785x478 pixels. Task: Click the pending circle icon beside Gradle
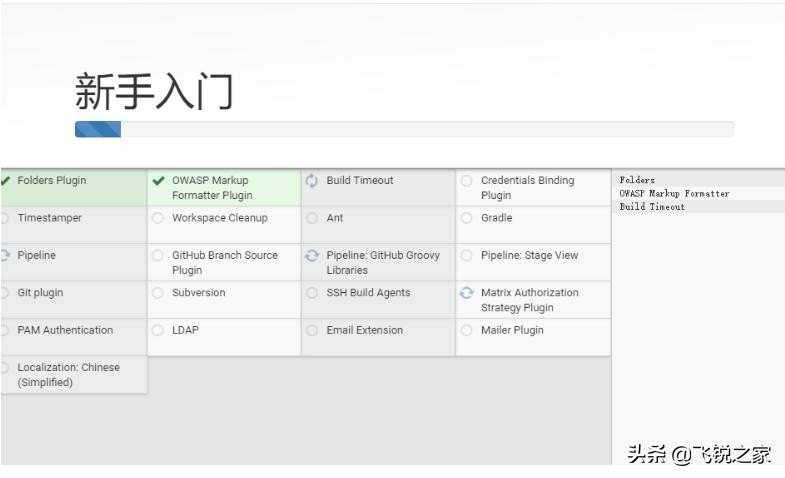tap(466, 218)
